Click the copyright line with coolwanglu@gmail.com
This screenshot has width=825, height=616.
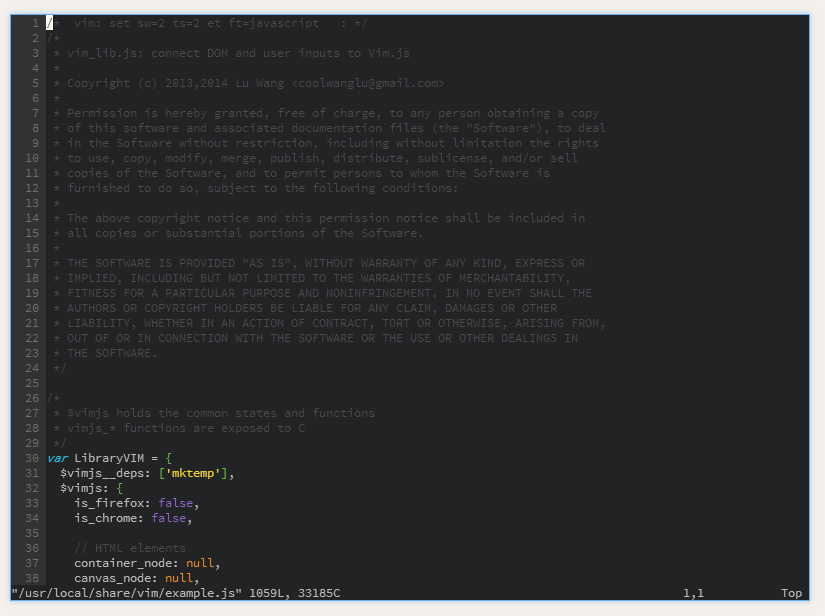[249, 83]
